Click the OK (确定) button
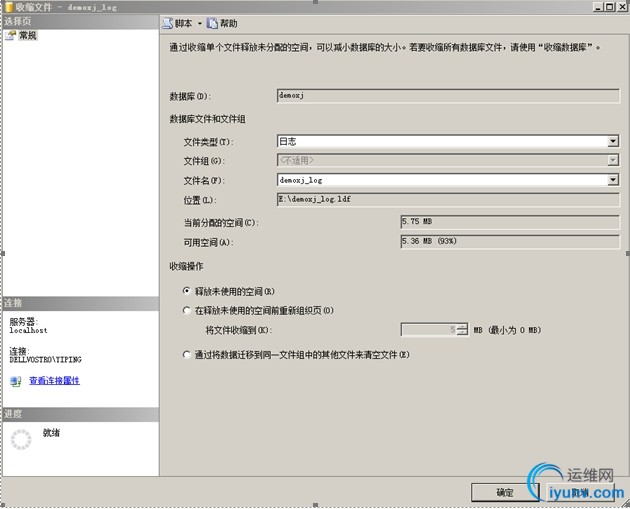This screenshot has height=509, width=630. click(505, 493)
